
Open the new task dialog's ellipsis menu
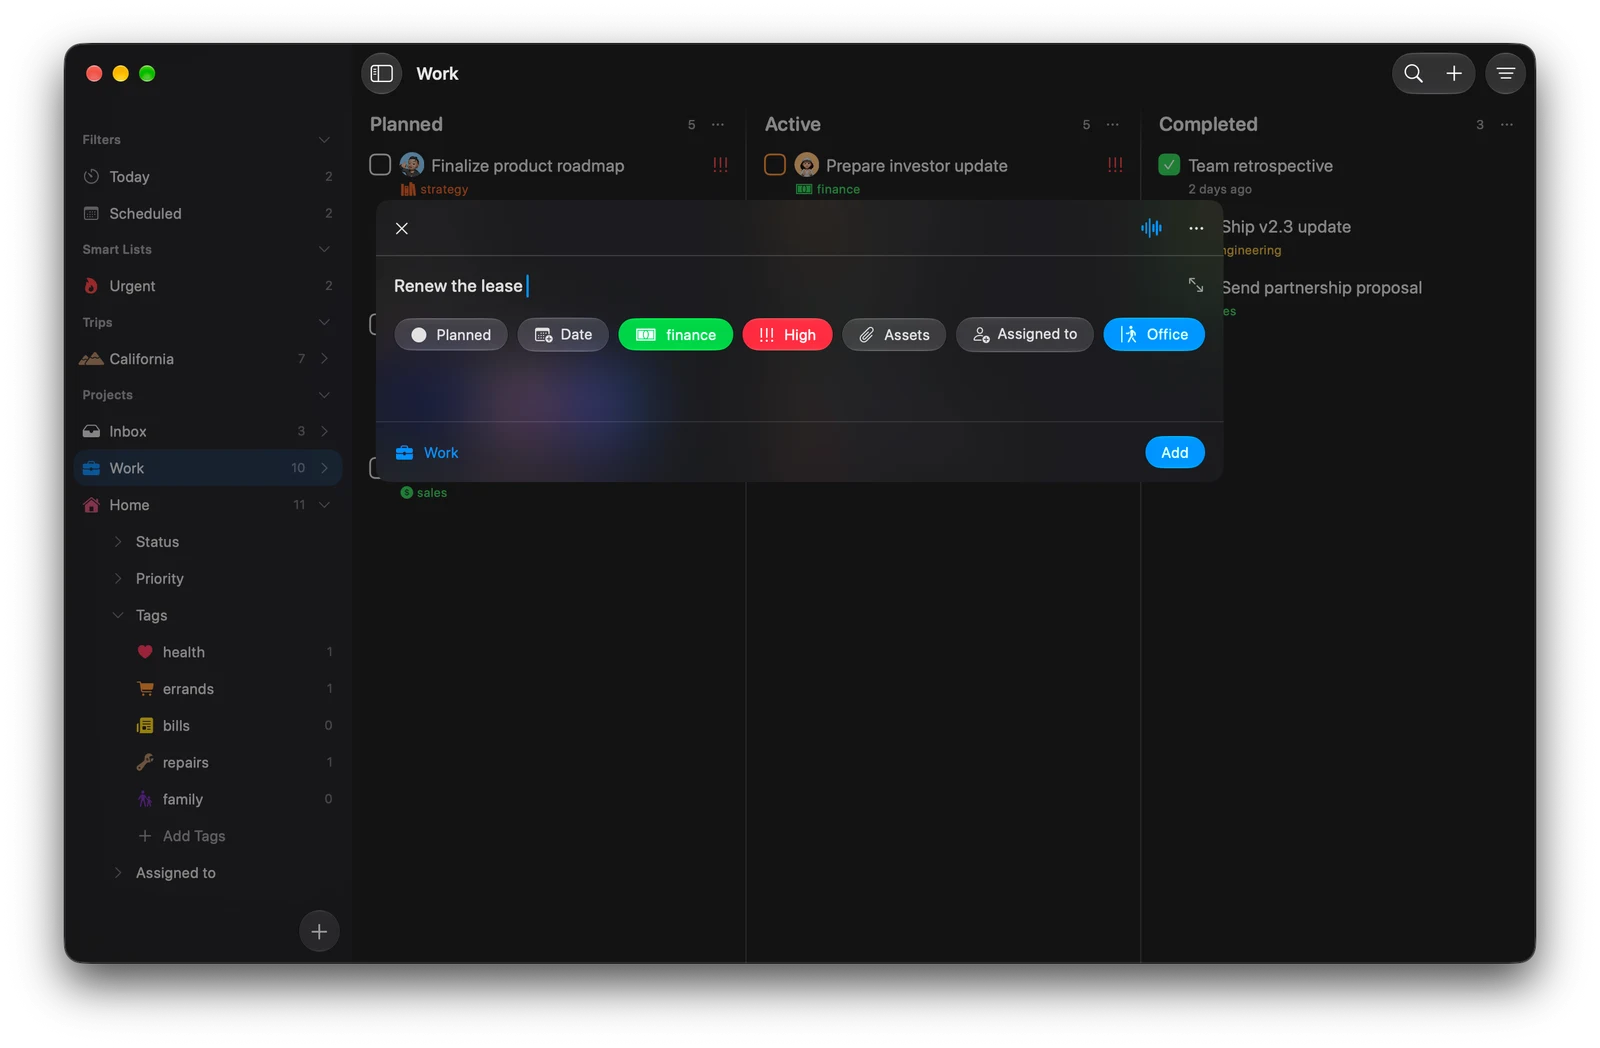[1195, 228]
